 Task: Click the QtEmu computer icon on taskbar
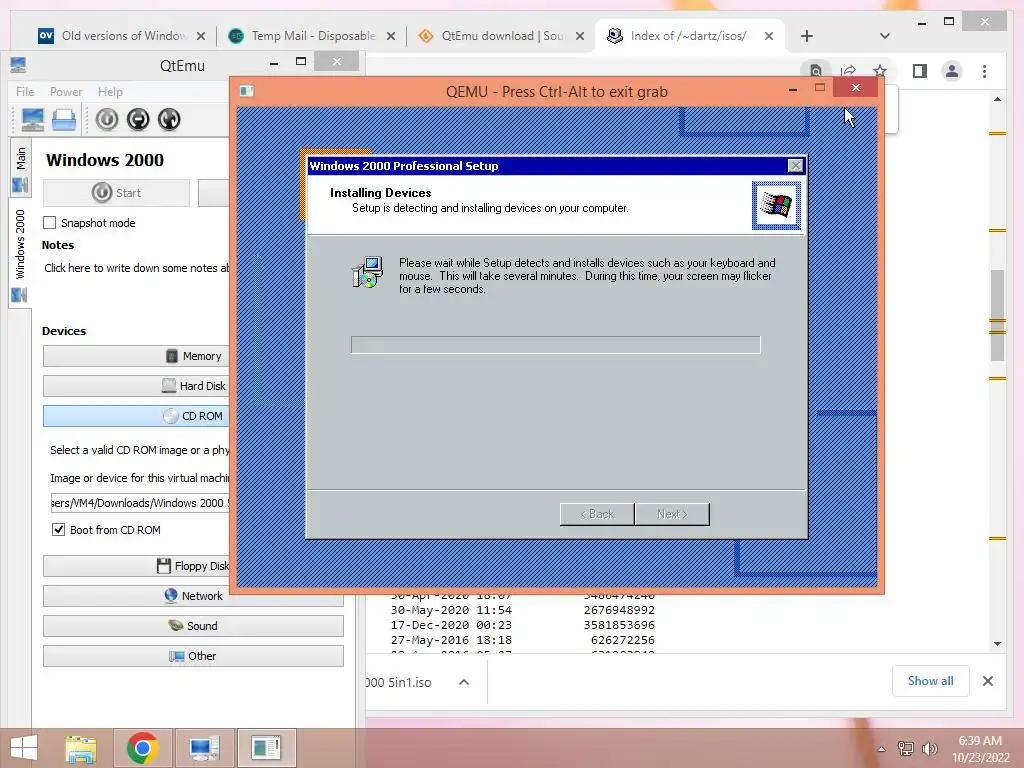204,748
